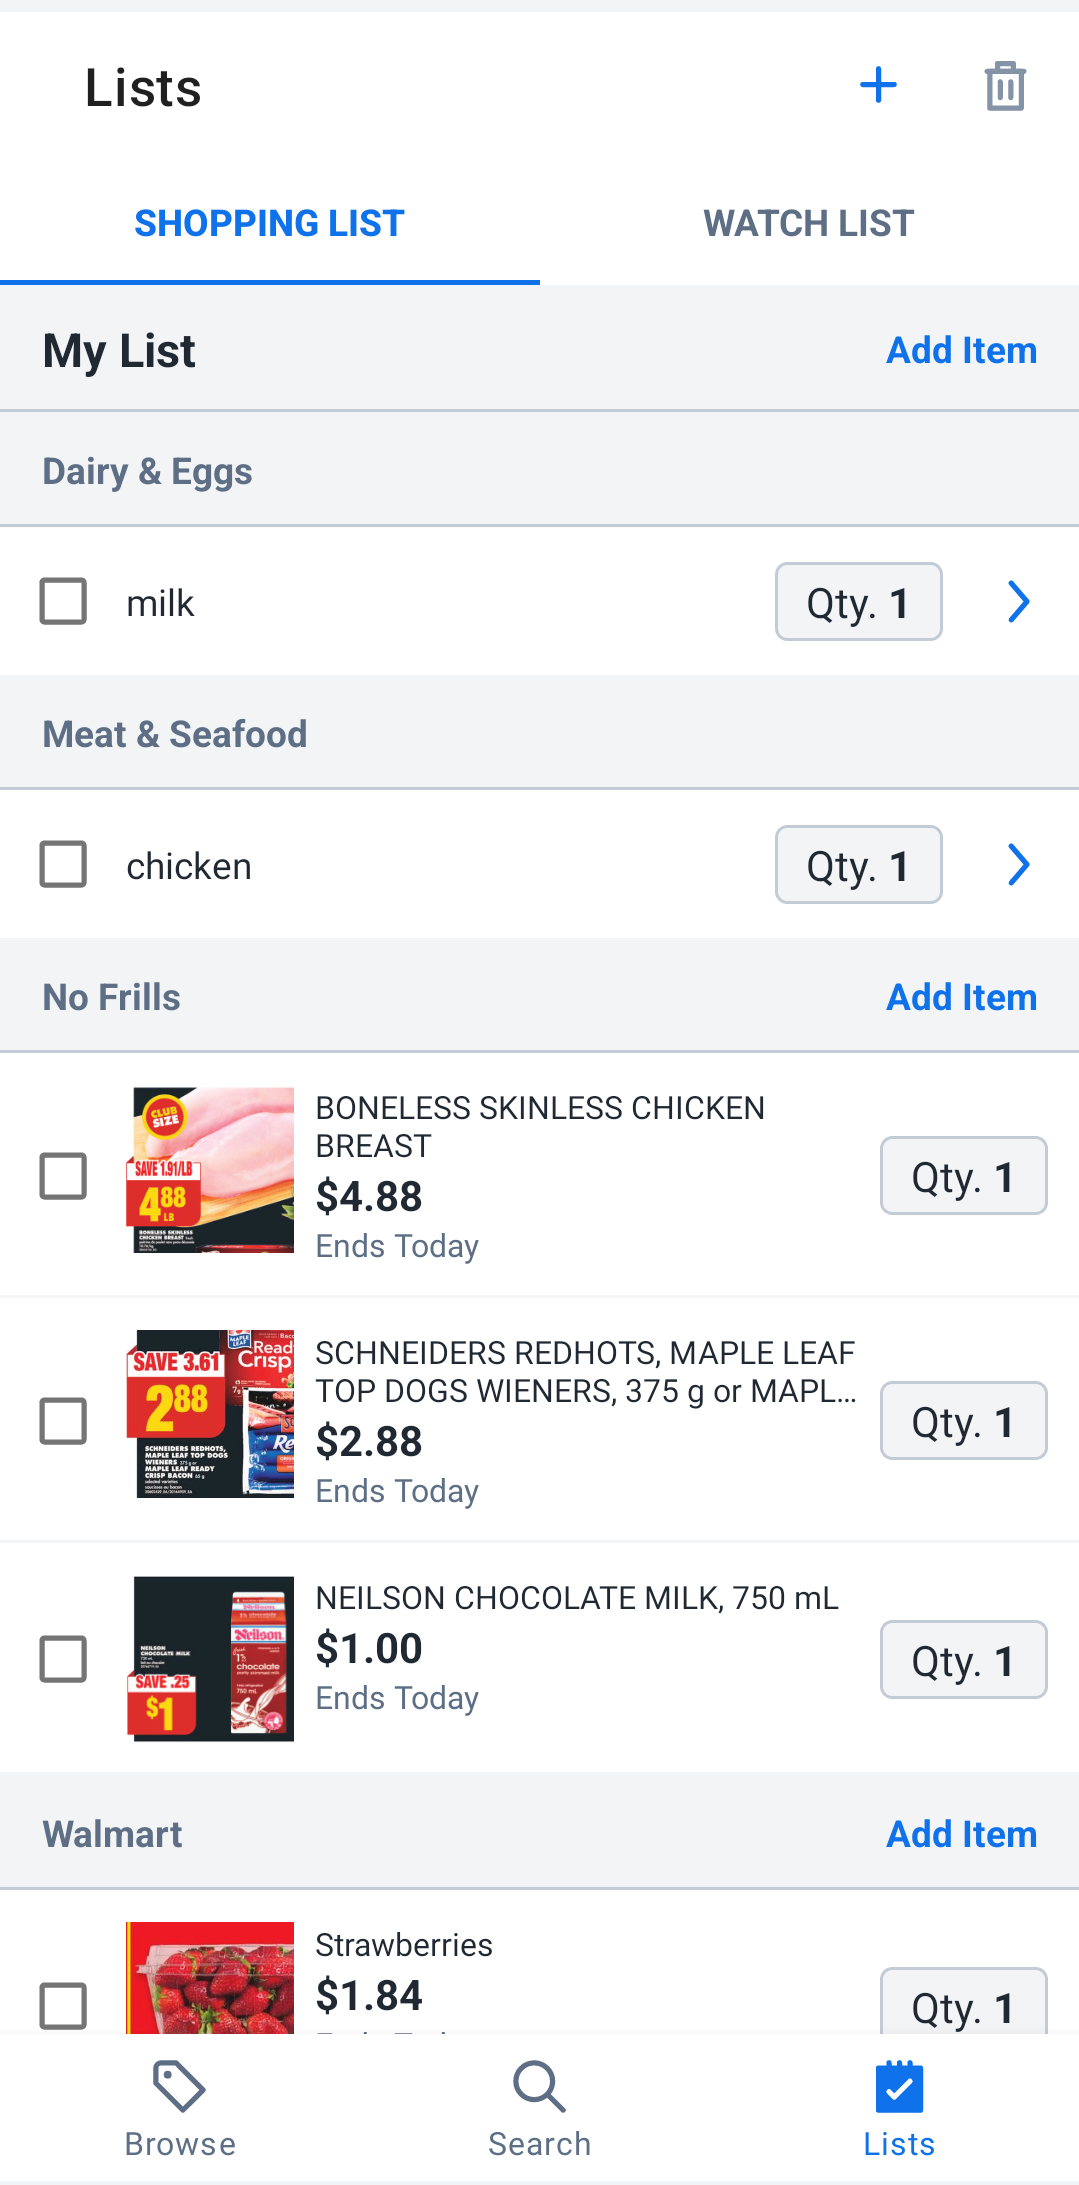The height and width of the screenshot is (2185, 1079).
Task: Tap Add Item beside My List
Action: click(x=962, y=350)
